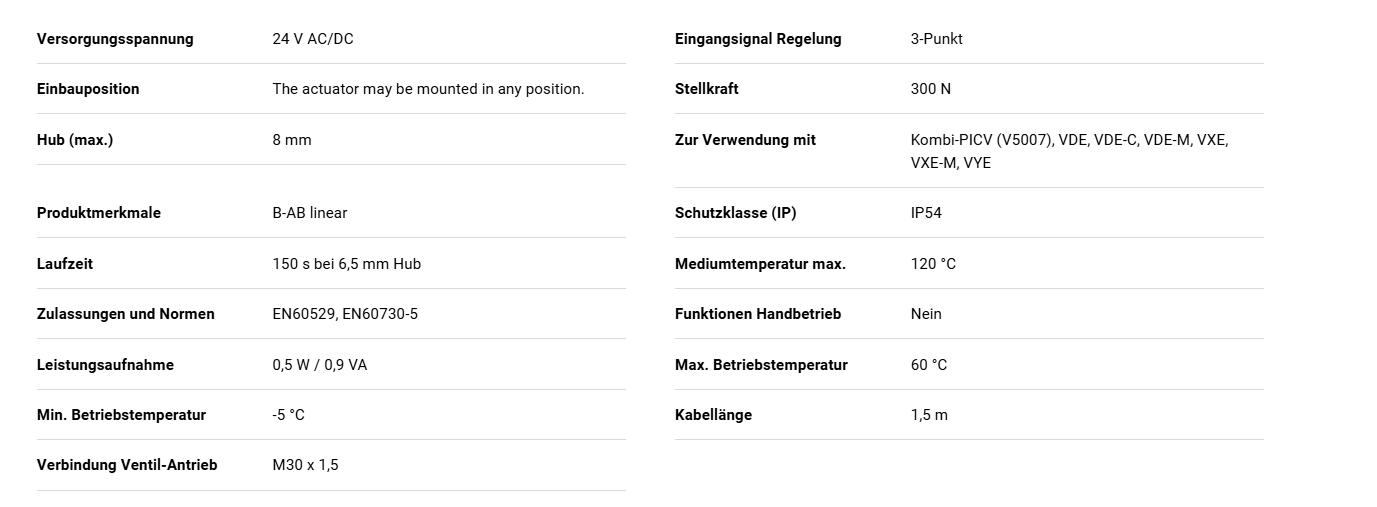Click the Kabellänge 1,5 m value
Screen dimensions: 1377x507
click(929, 415)
